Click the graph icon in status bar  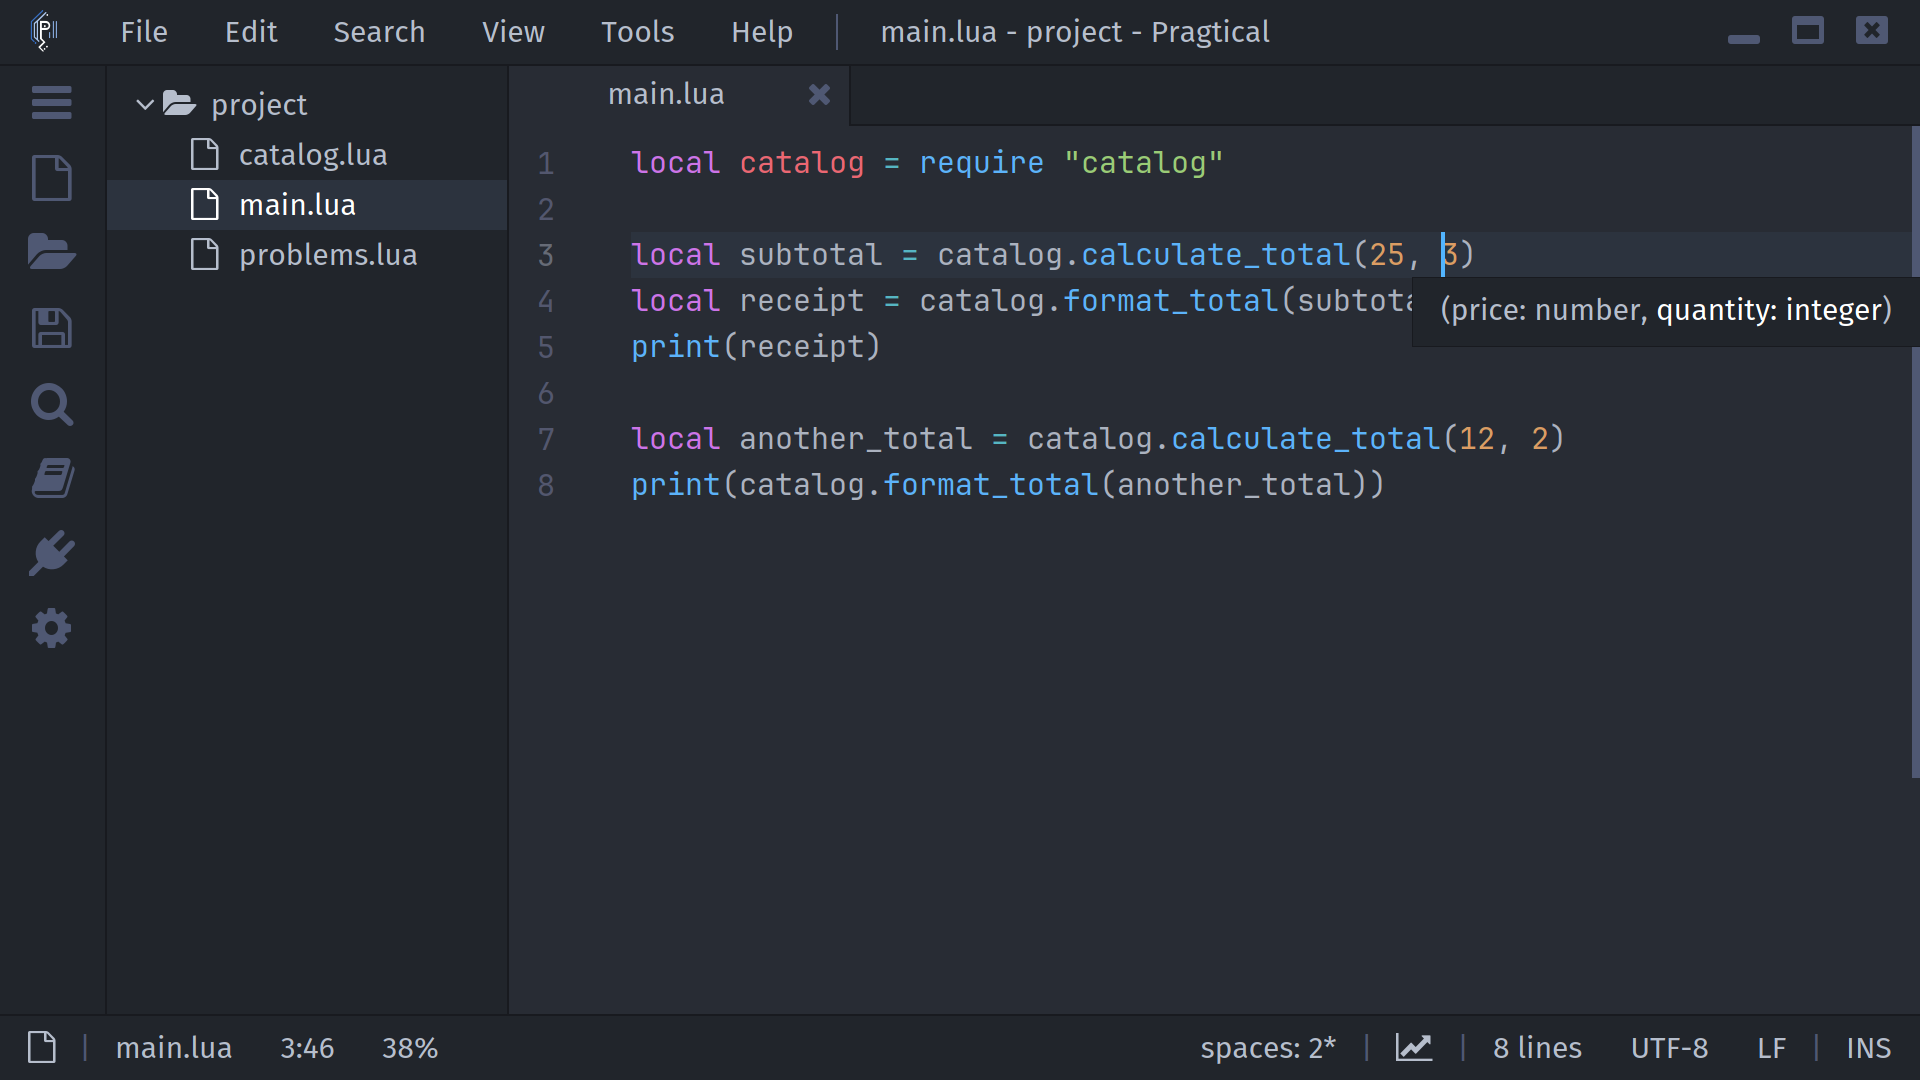tap(1414, 1047)
